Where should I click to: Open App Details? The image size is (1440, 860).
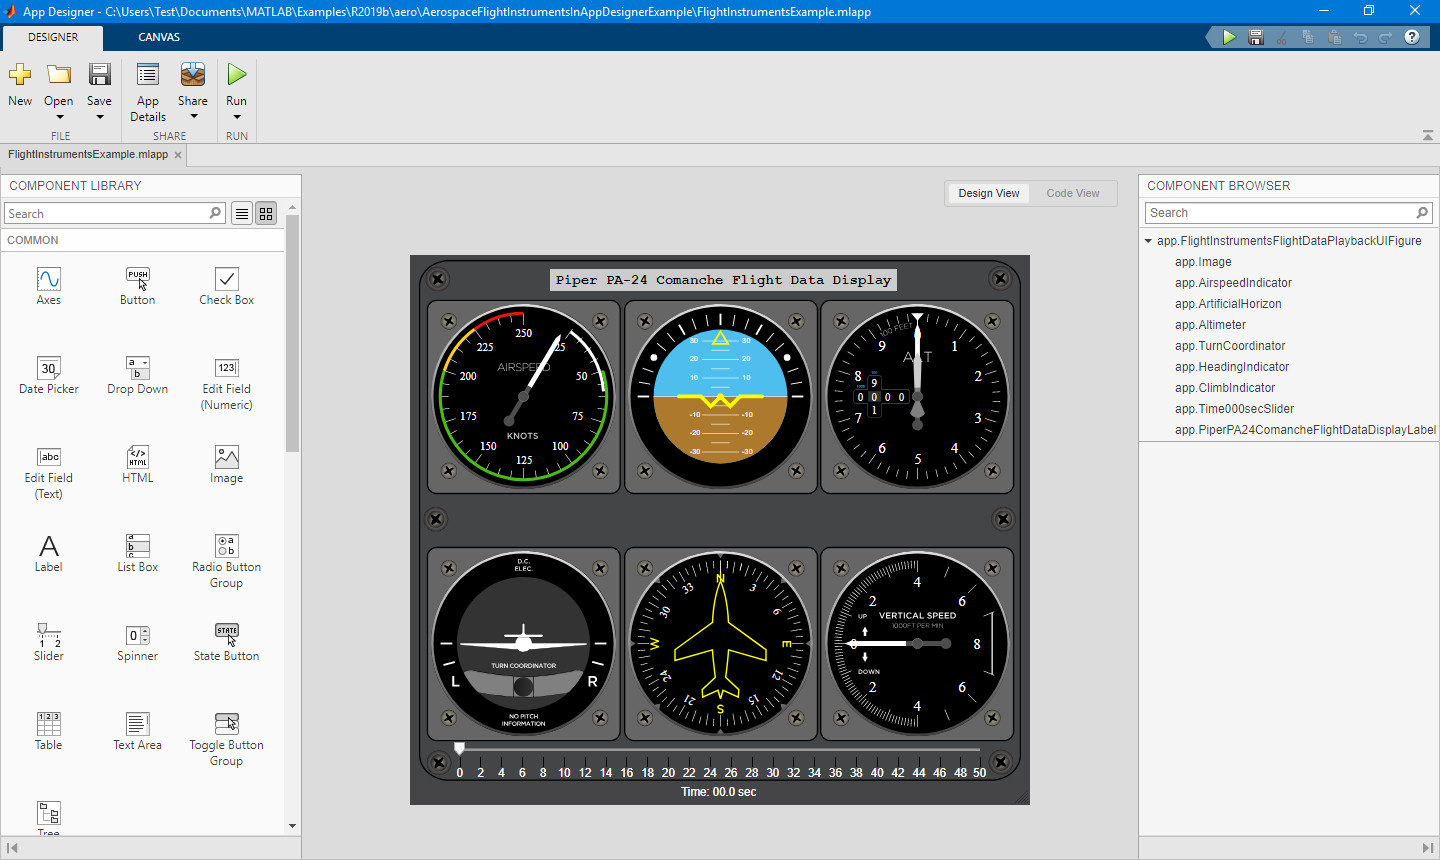point(148,92)
